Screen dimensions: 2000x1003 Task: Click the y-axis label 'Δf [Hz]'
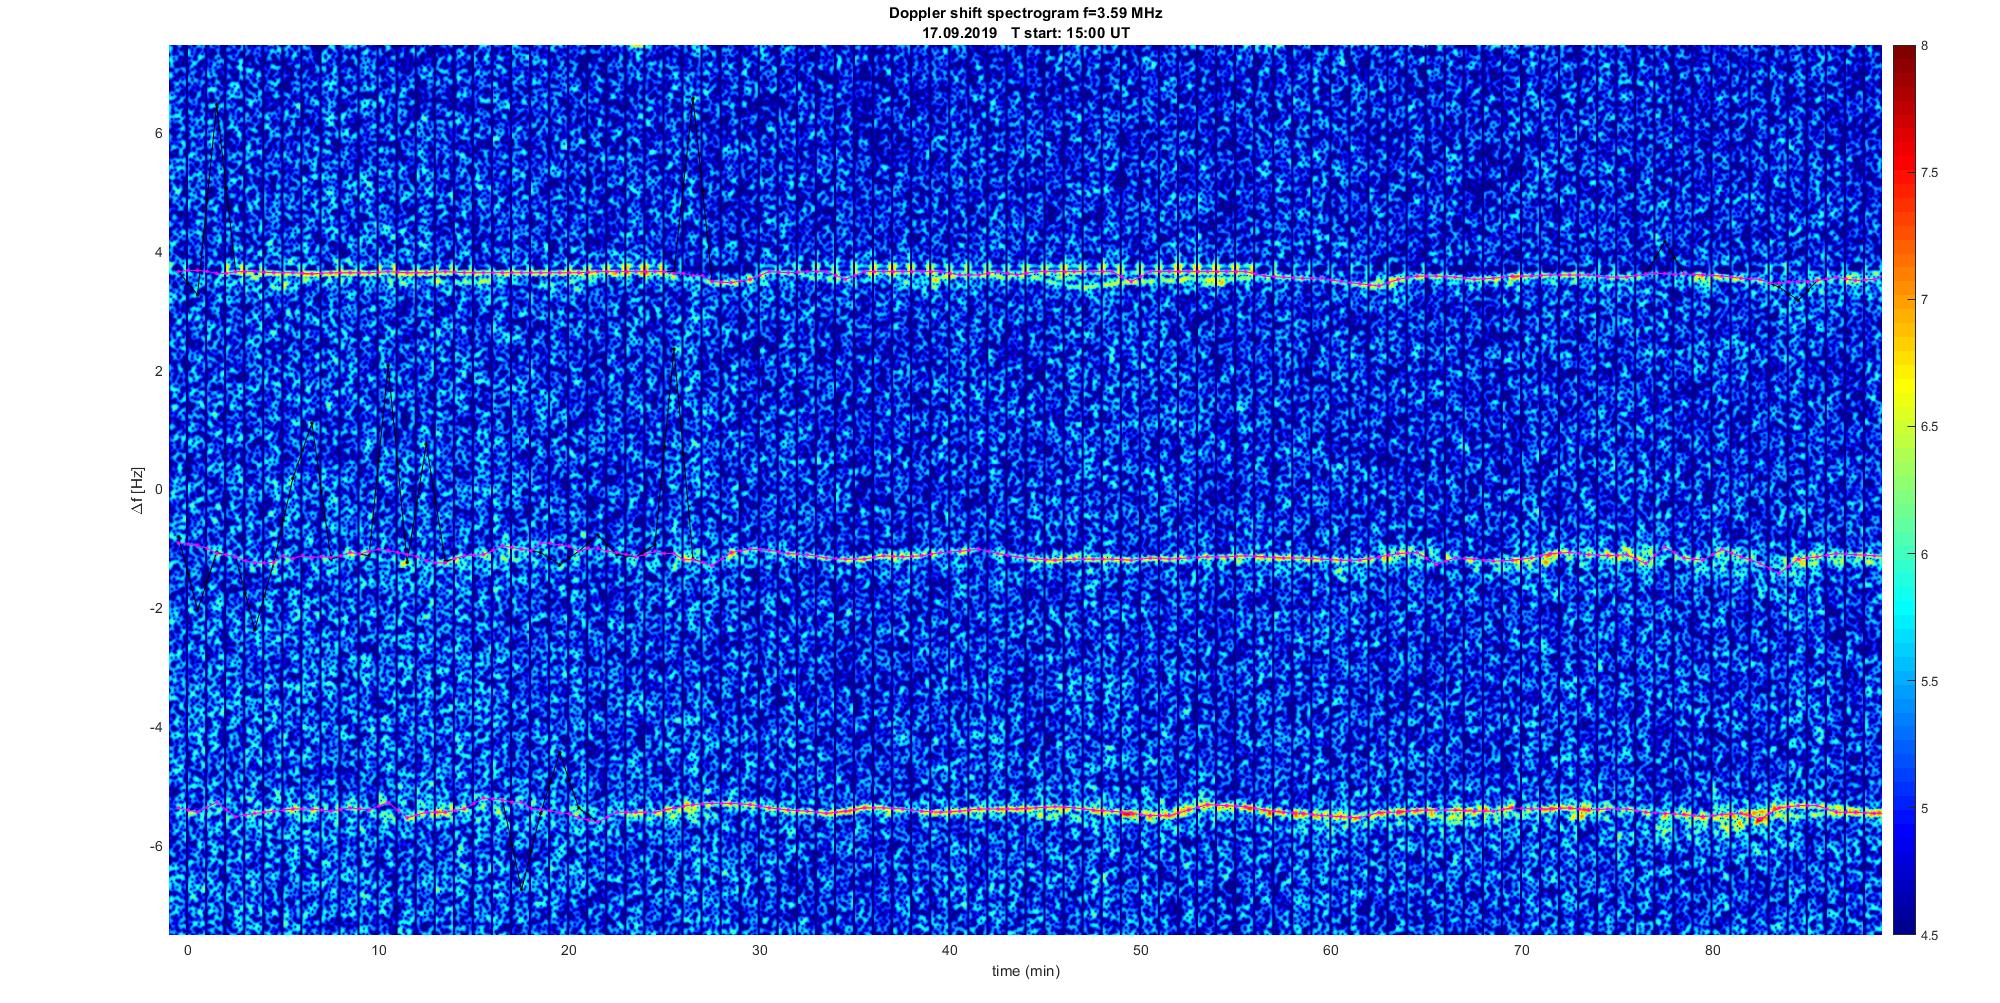[137, 490]
